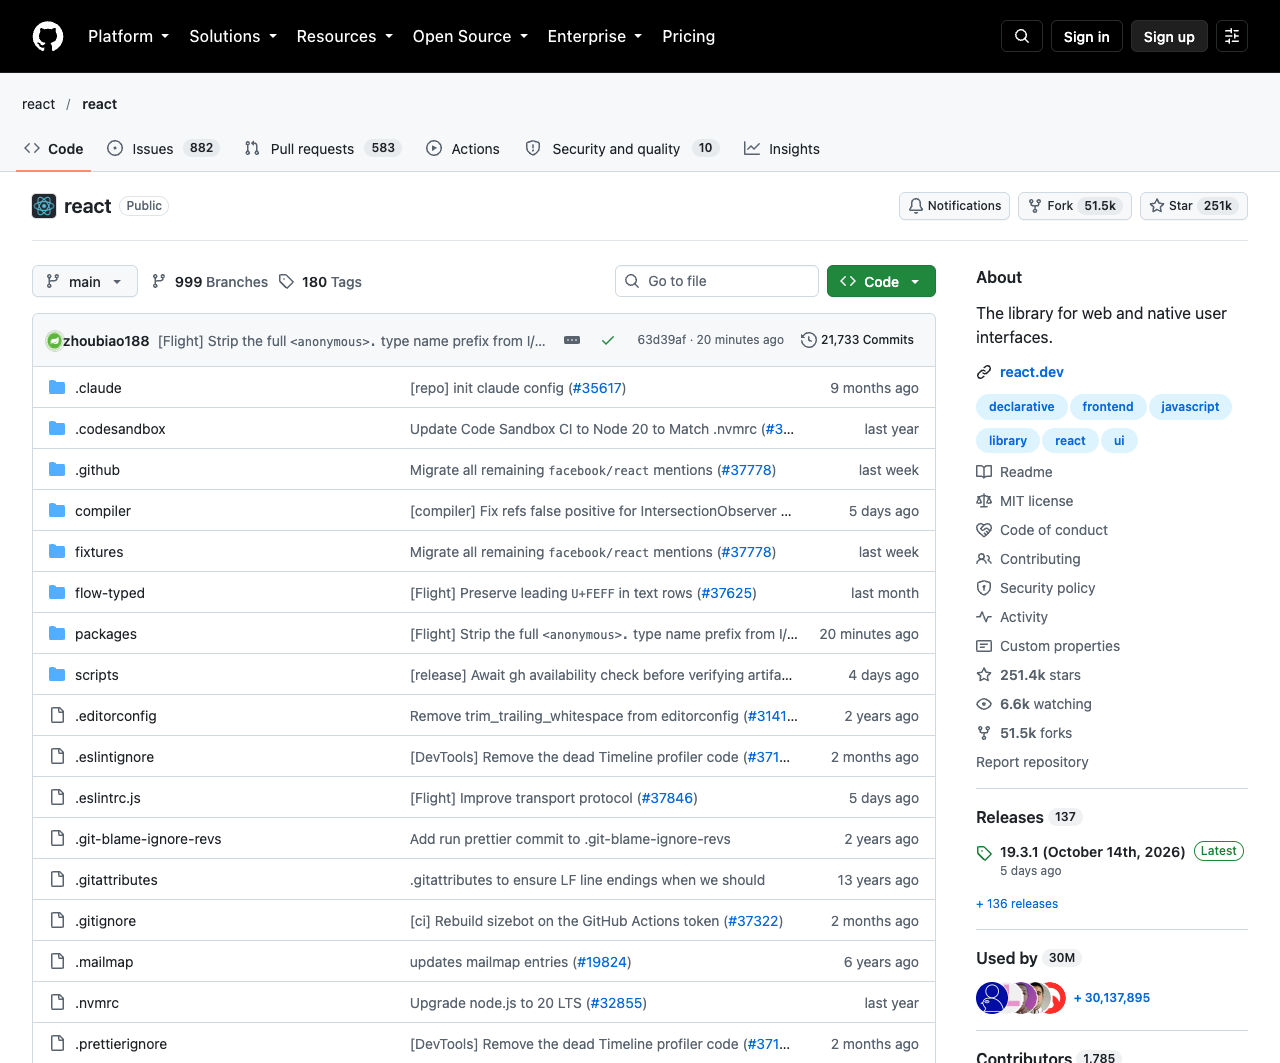
Task: Open the main branch dropdown
Action: click(x=84, y=282)
